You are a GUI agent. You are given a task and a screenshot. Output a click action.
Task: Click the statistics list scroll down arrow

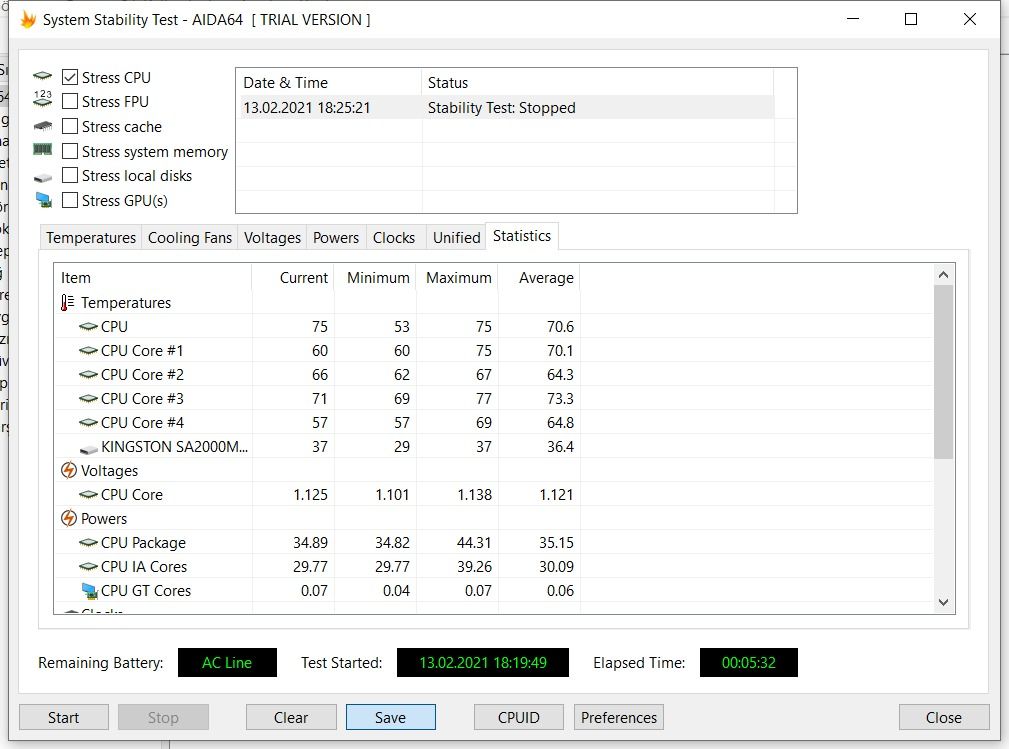coord(943,602)
